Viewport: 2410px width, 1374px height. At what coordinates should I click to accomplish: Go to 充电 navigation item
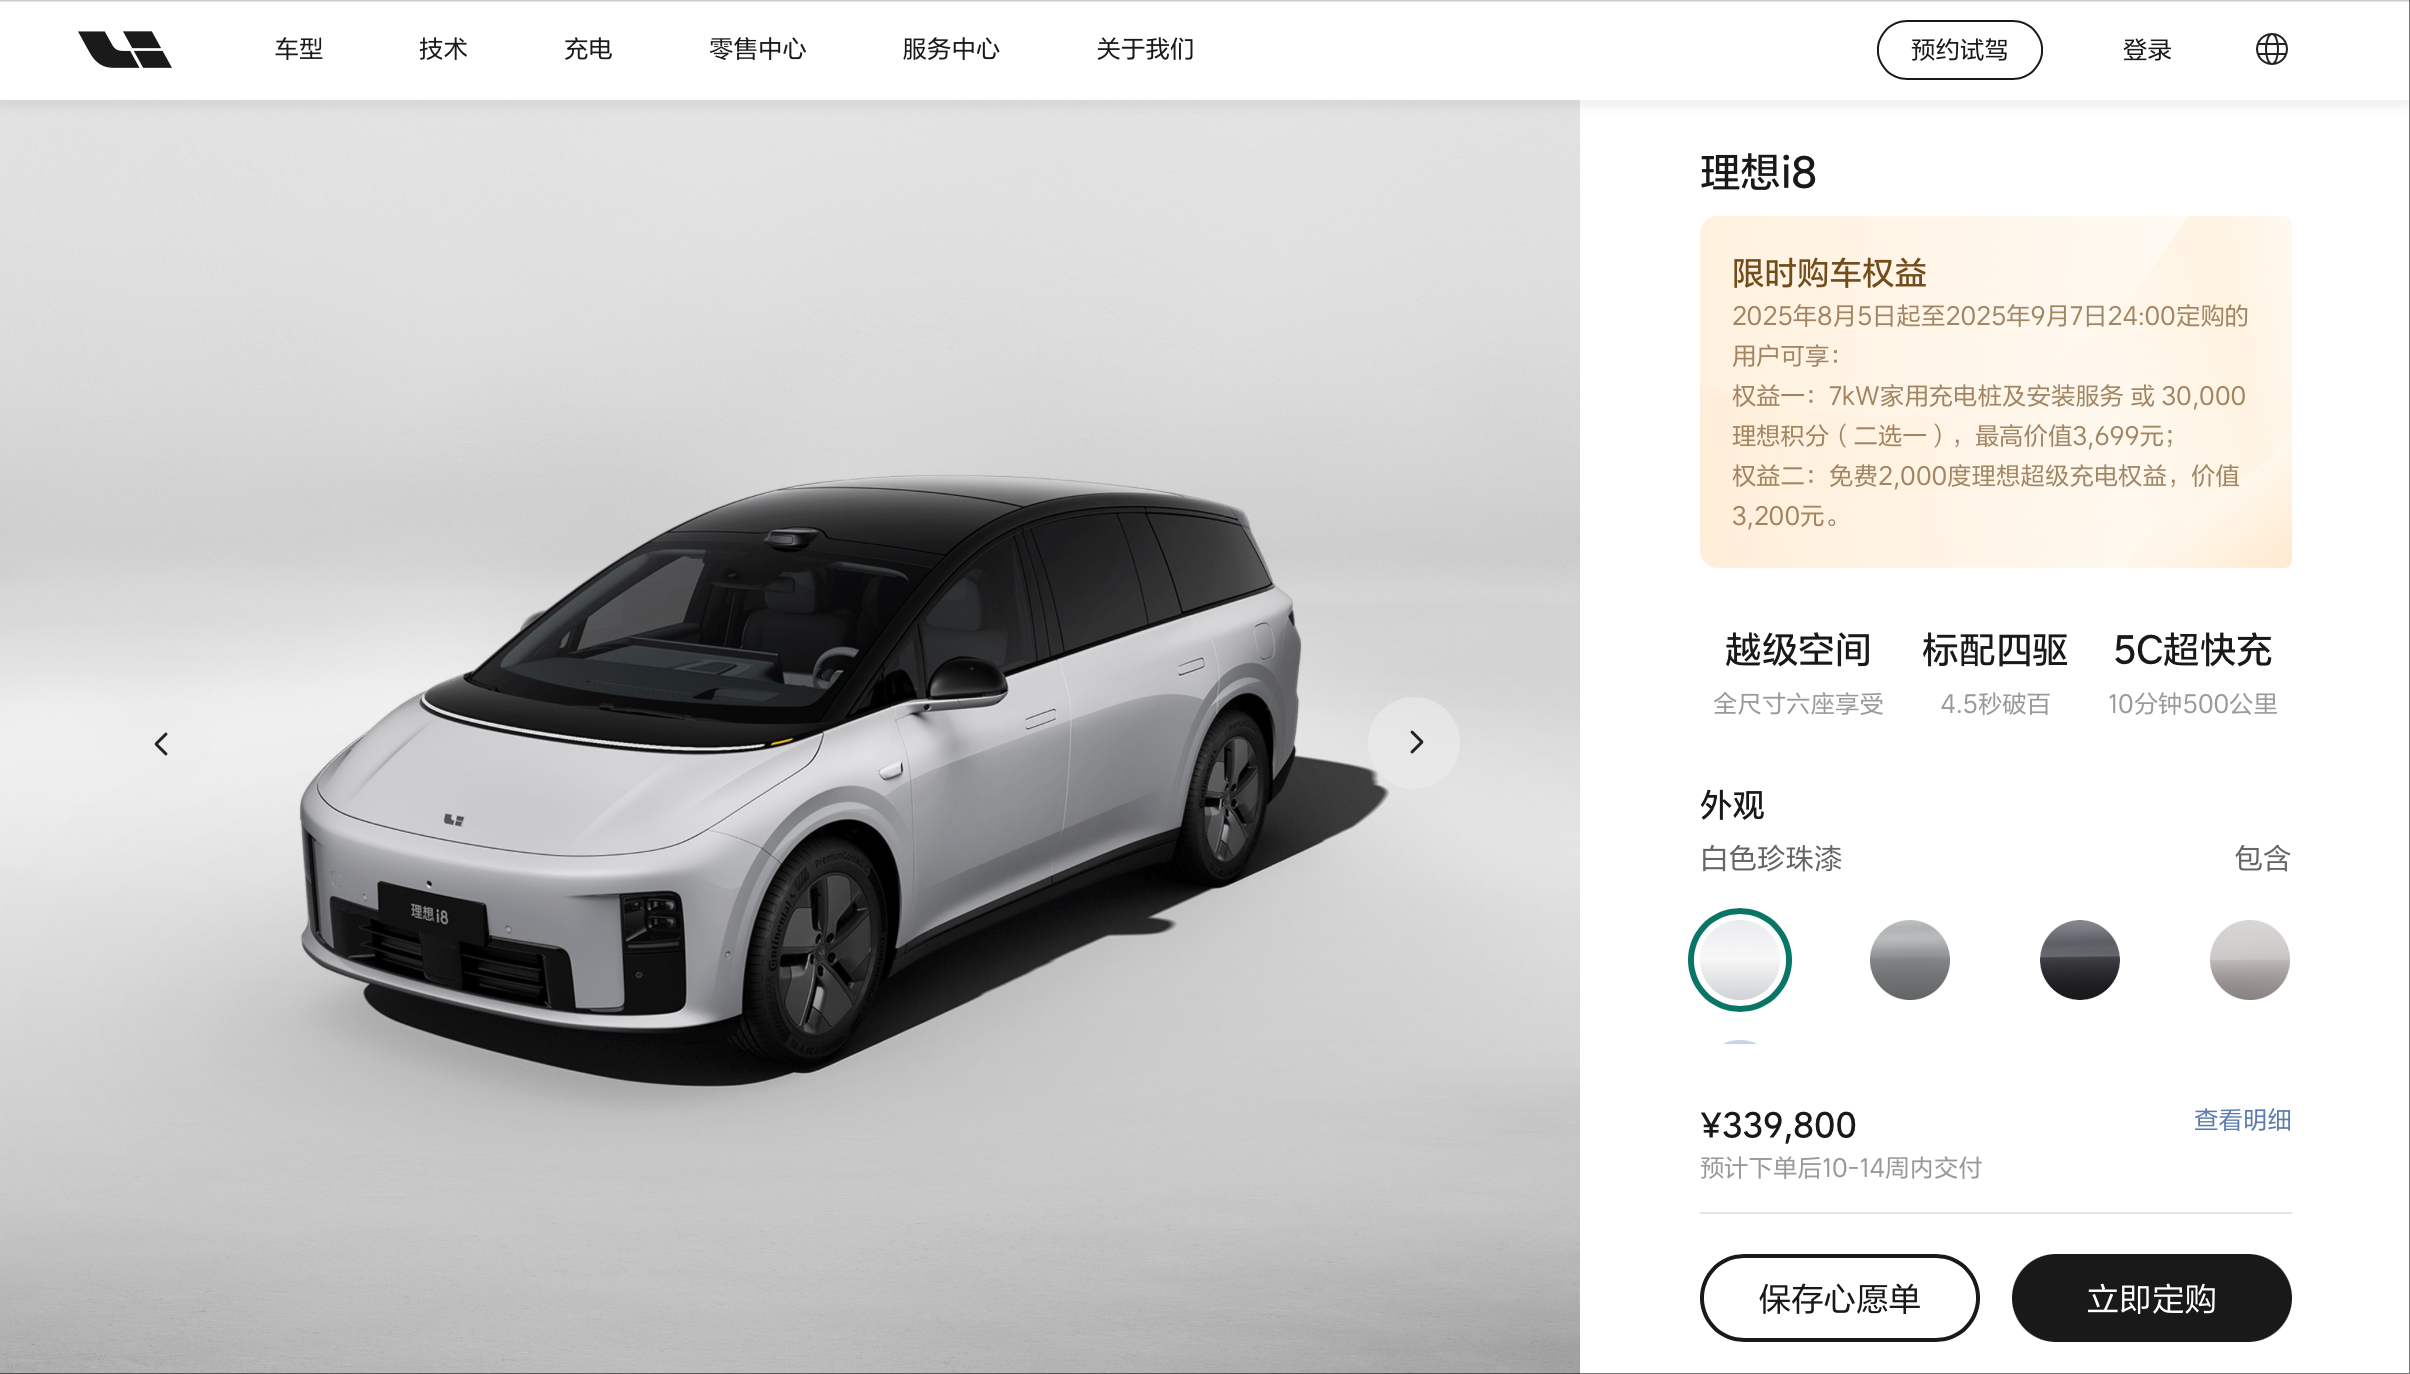(x=588, y=49)
